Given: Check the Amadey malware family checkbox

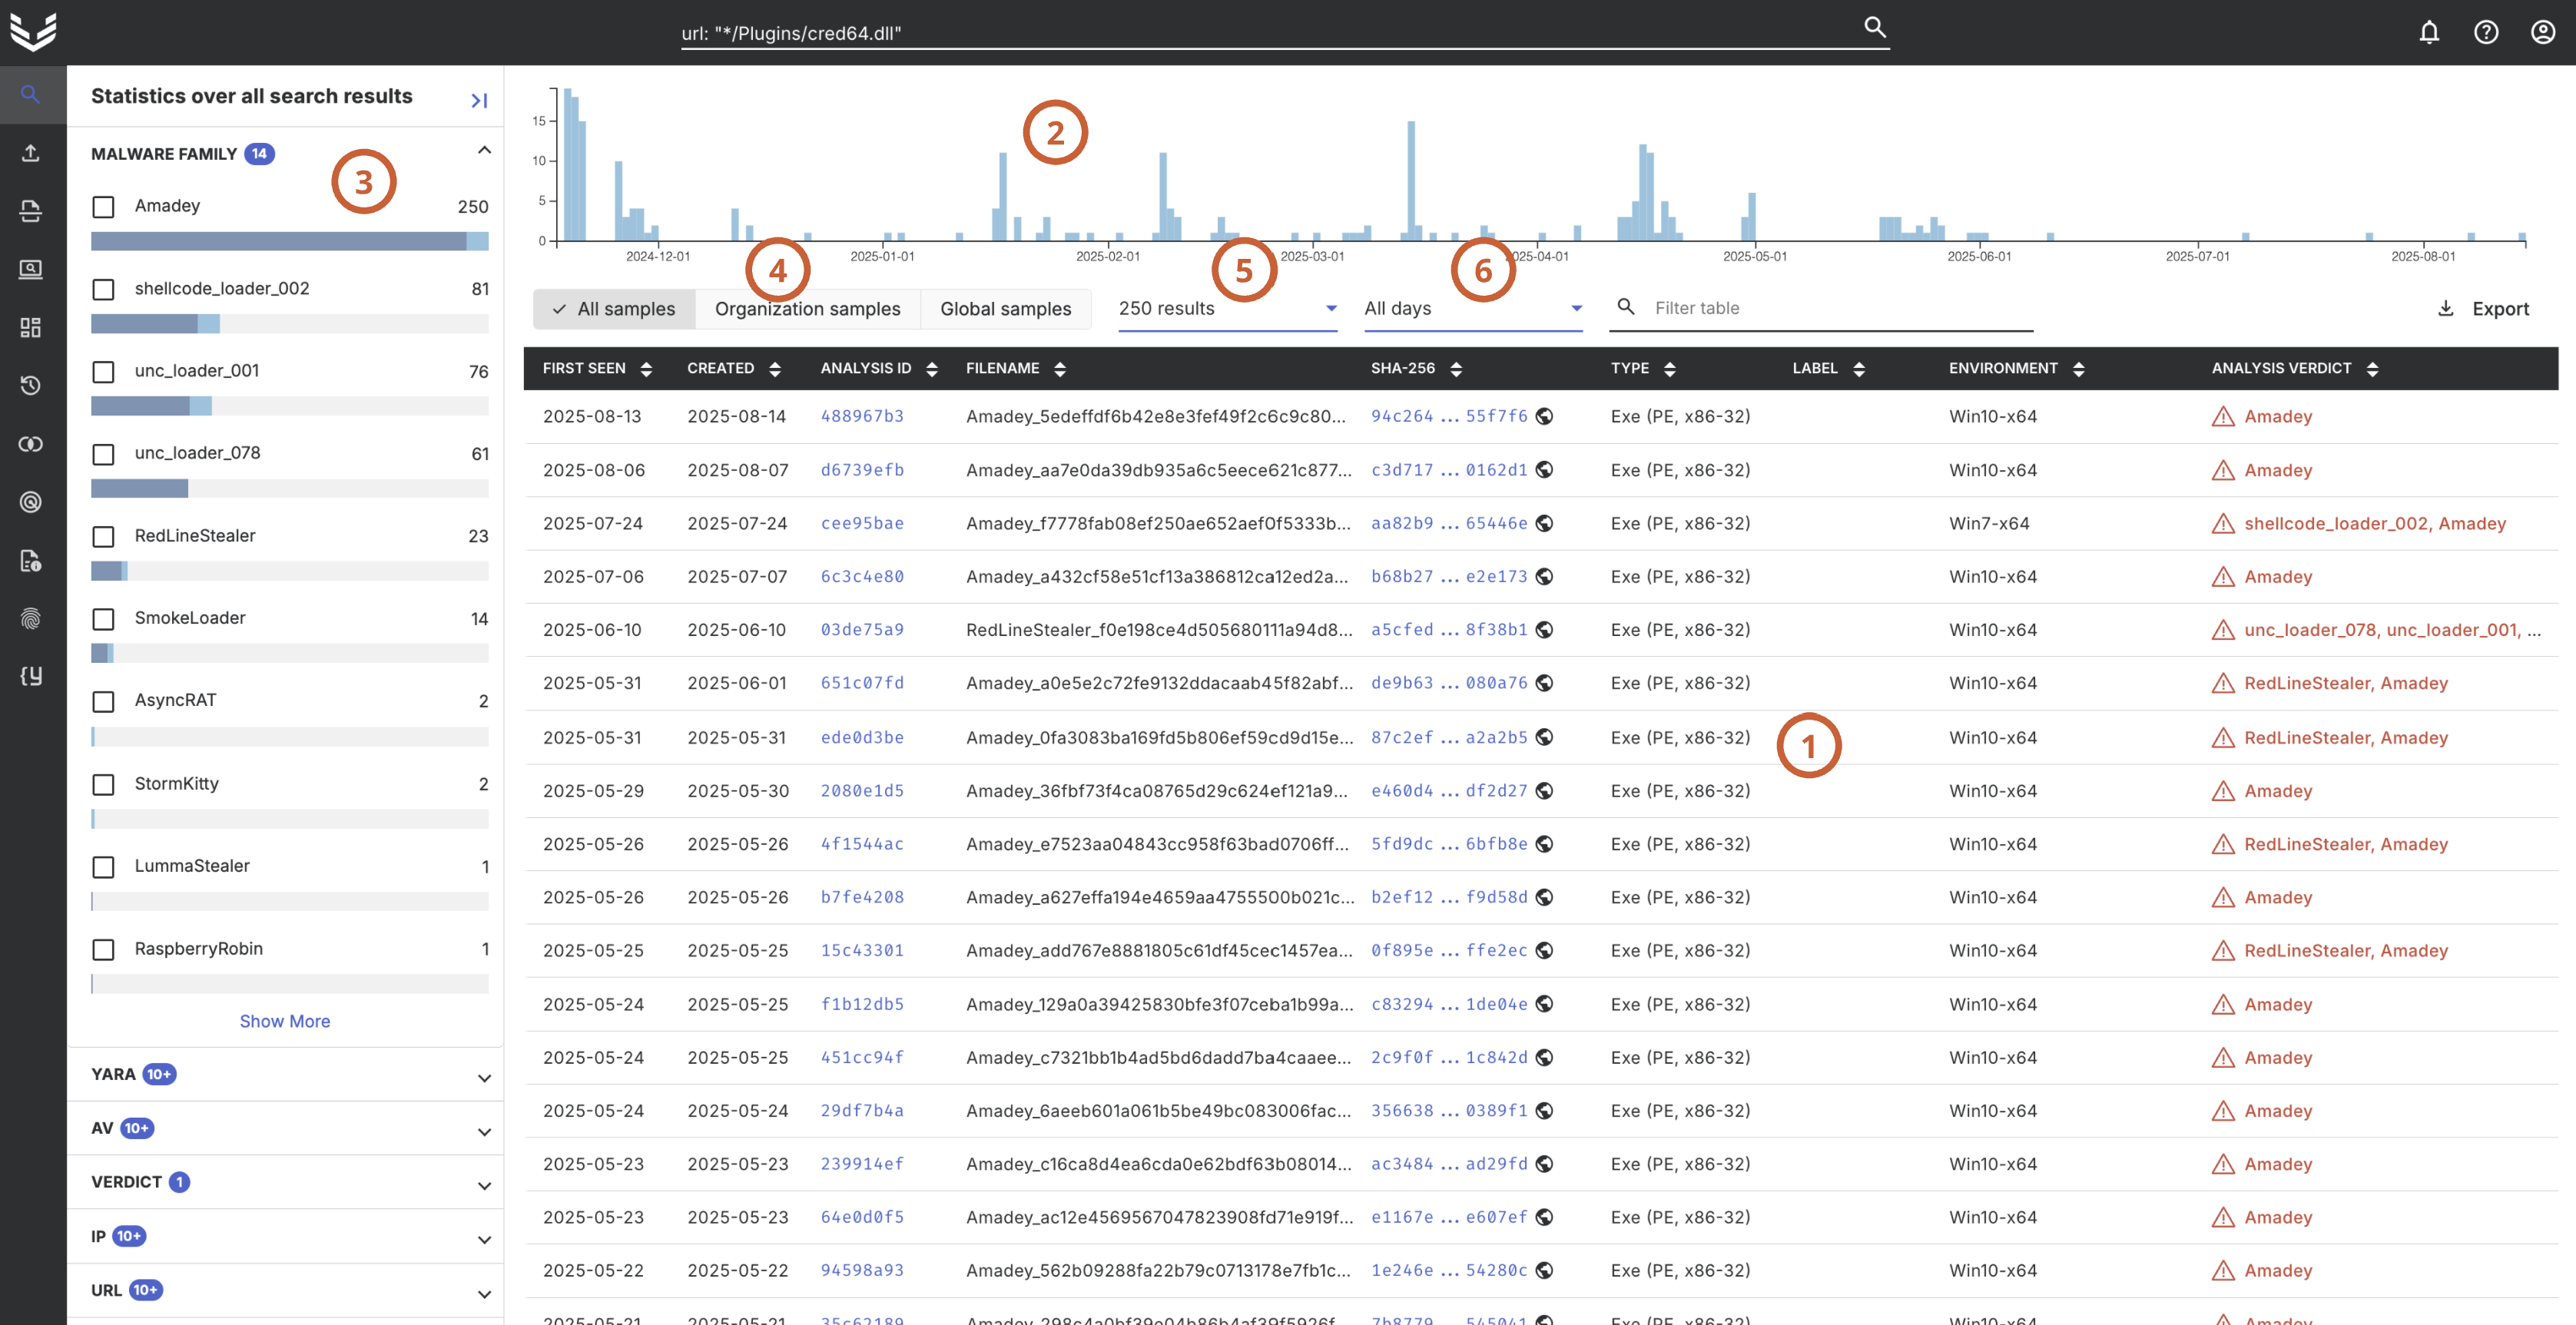Looking at the screenshot, I should tap(103, 207).
